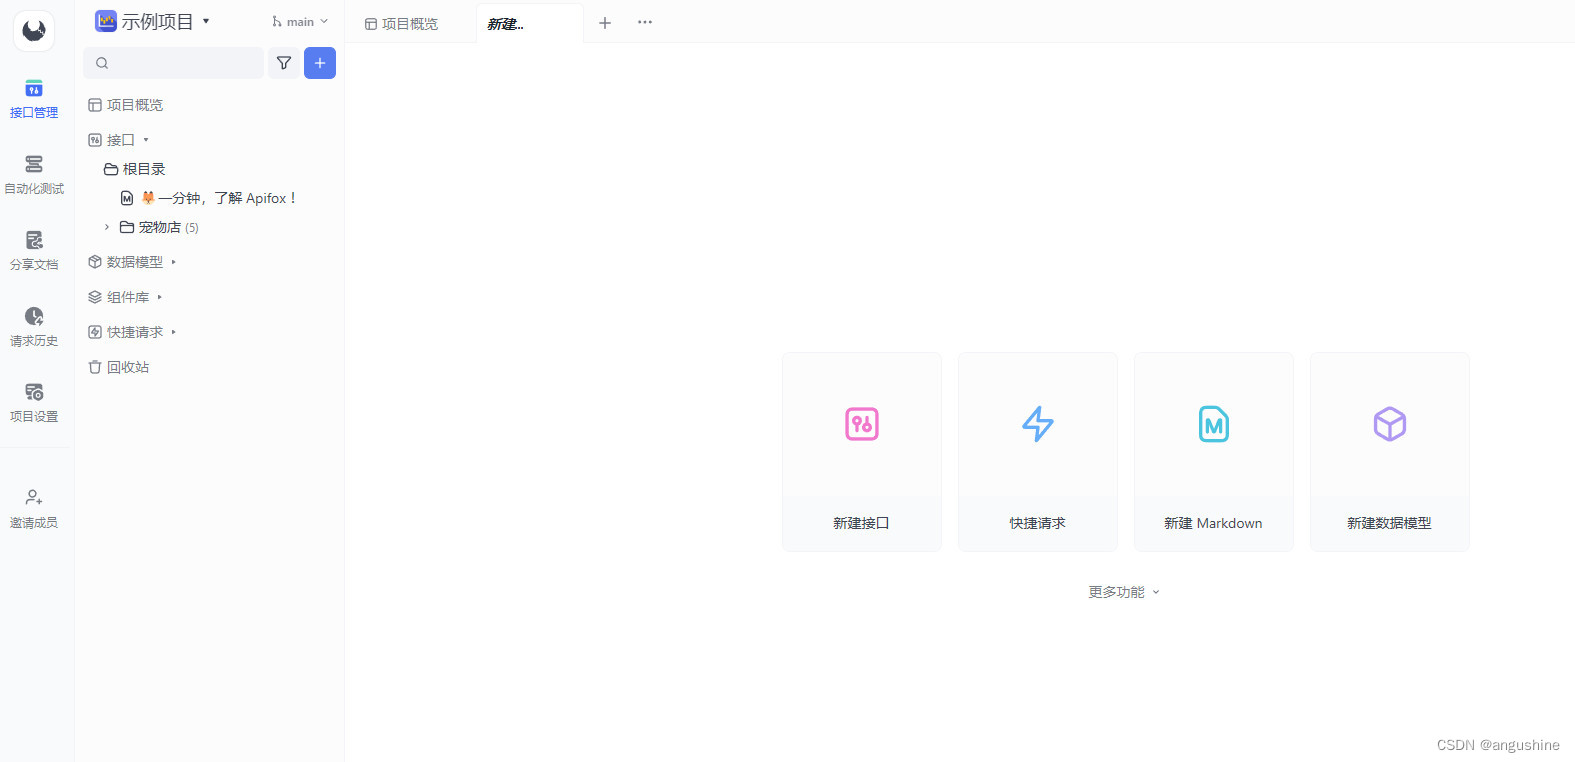Viewport: 1575px width, 762px height.
Task: Open 分享文档 in the sidebar
Action: click(34, 251)
